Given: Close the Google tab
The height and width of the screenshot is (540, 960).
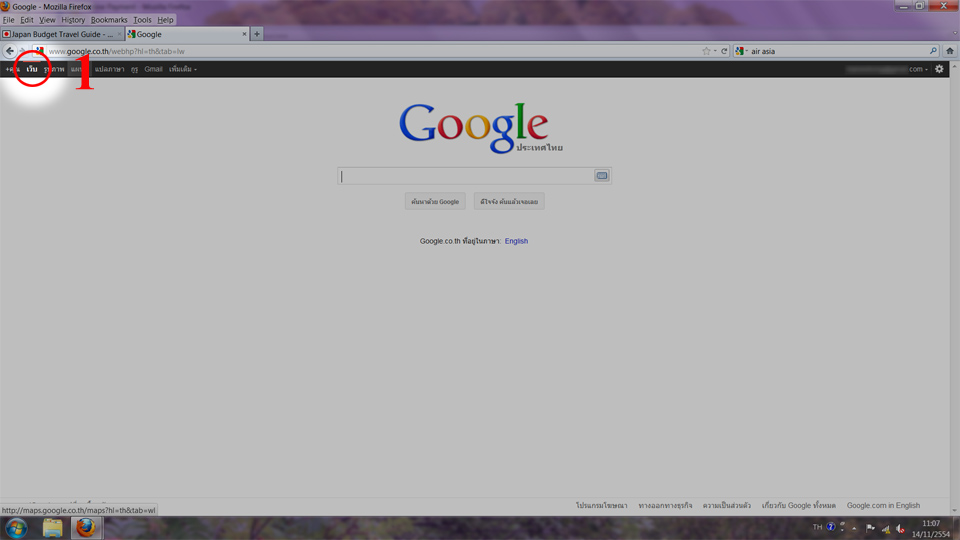Looking at the screenshot, I should coord(244,34).
